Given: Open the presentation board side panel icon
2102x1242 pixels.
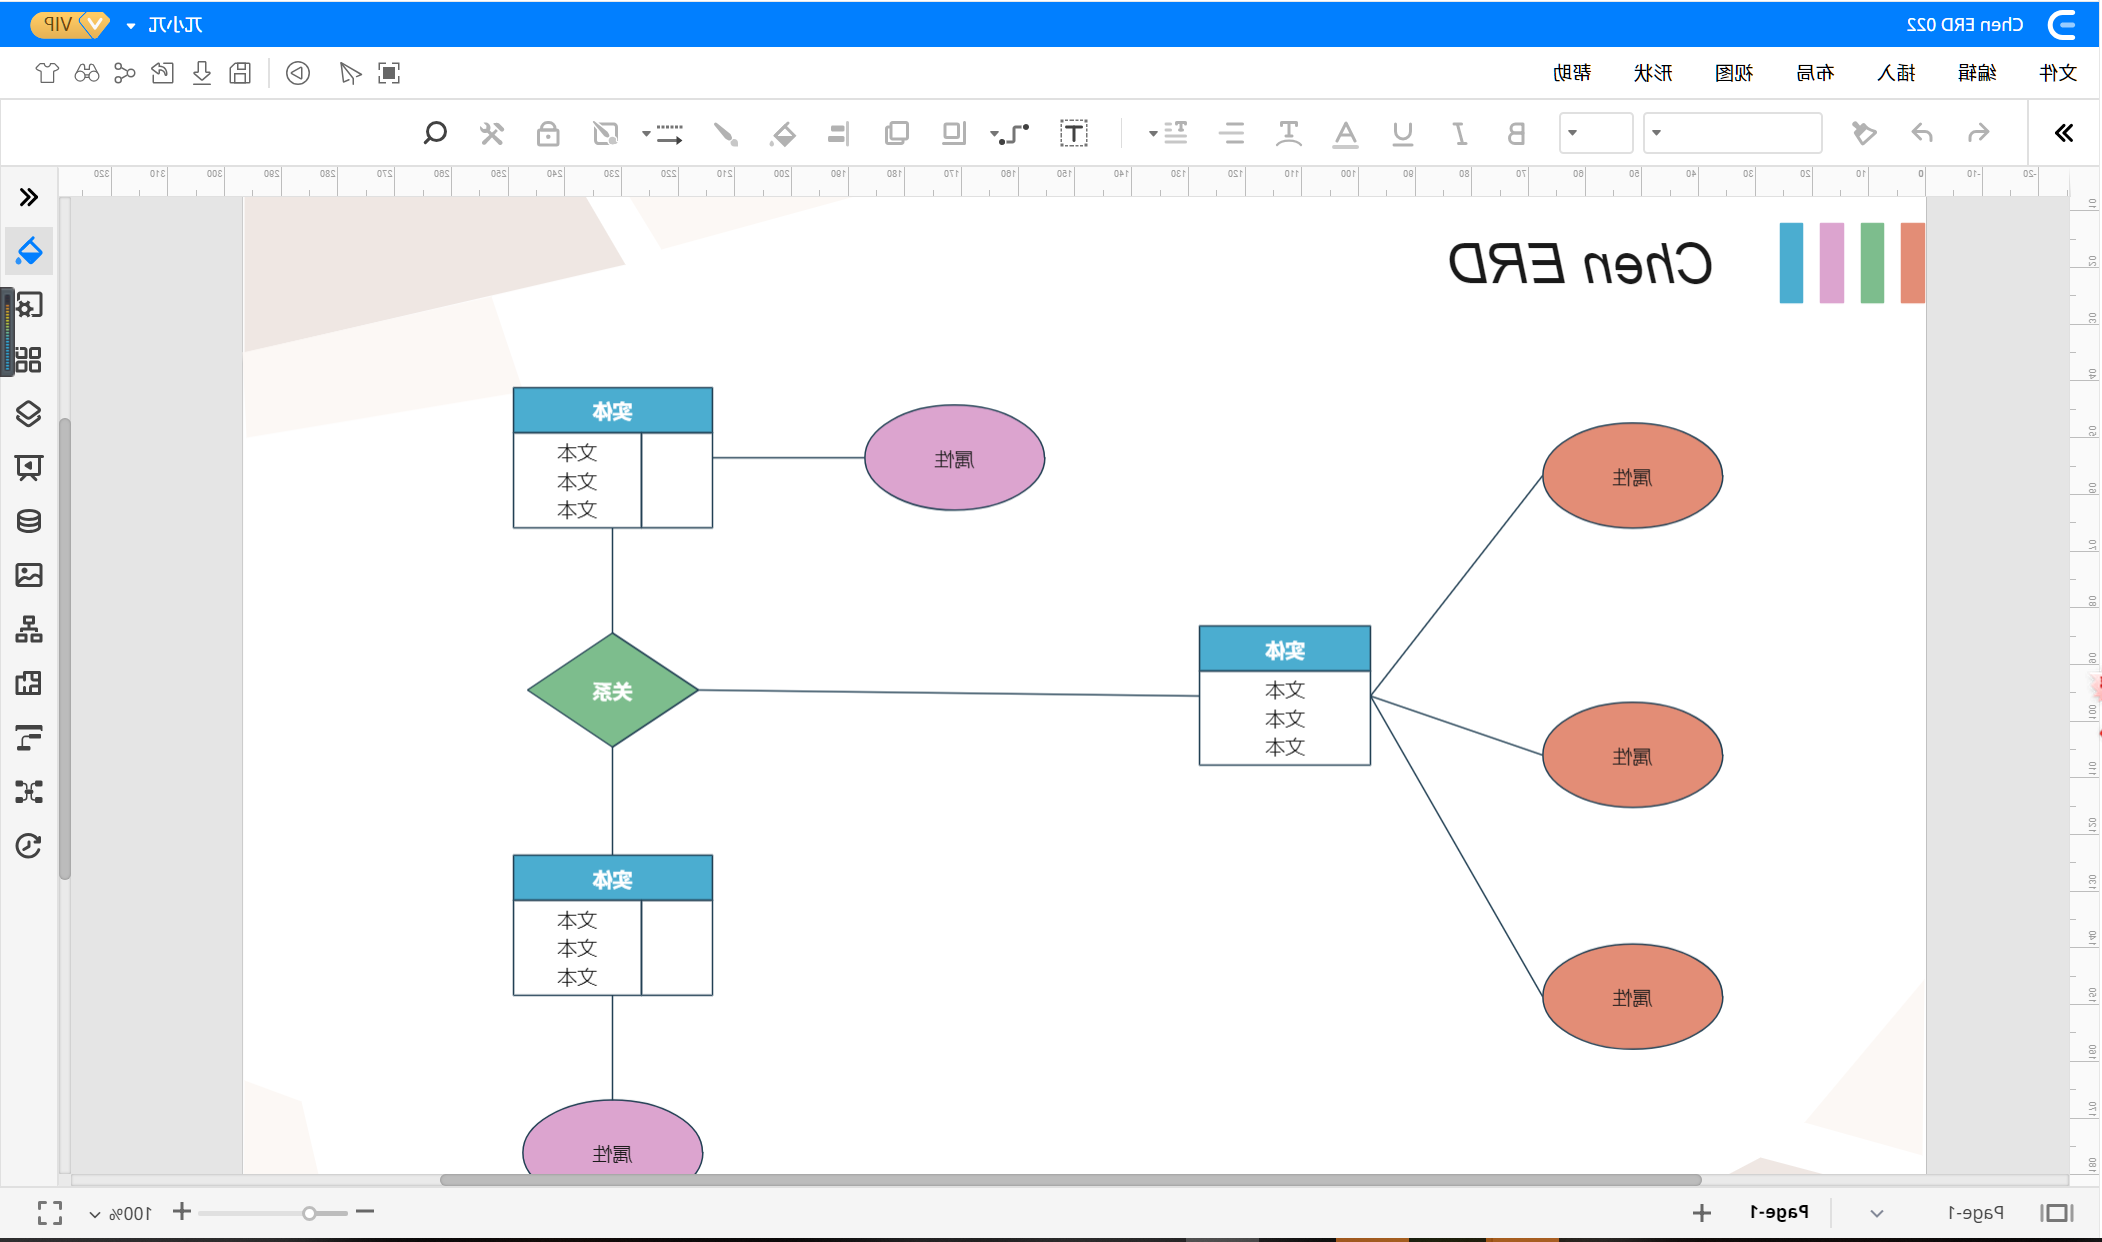Looking at the screenshot, I should [29, 467].
